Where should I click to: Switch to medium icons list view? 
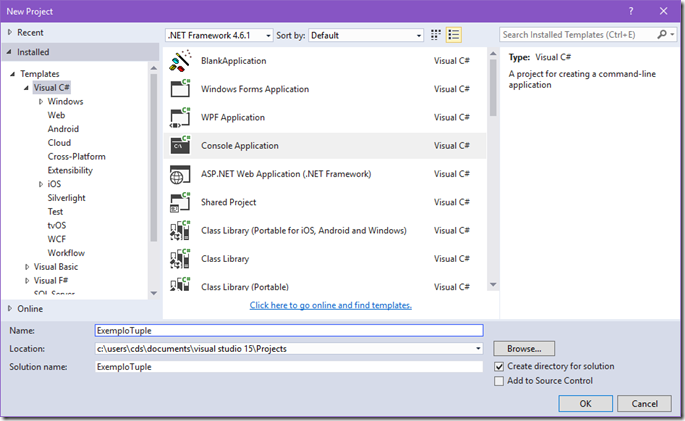tap(454, 35)
